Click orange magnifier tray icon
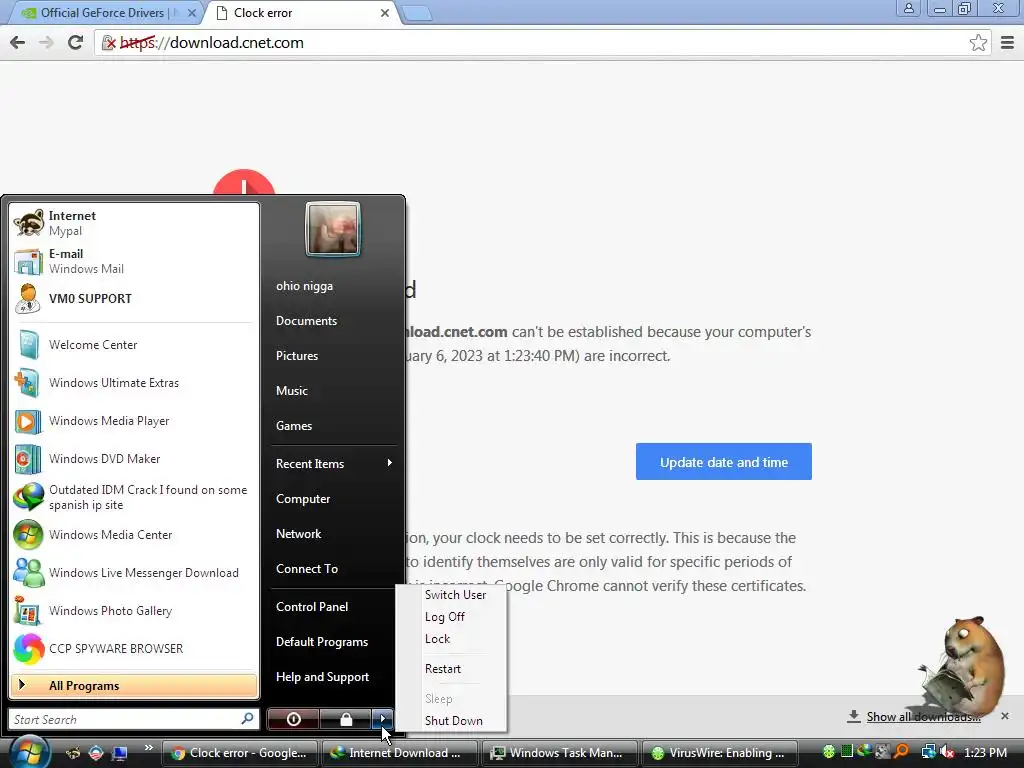This screenshot has height=768, width=1024. point(901,752)
